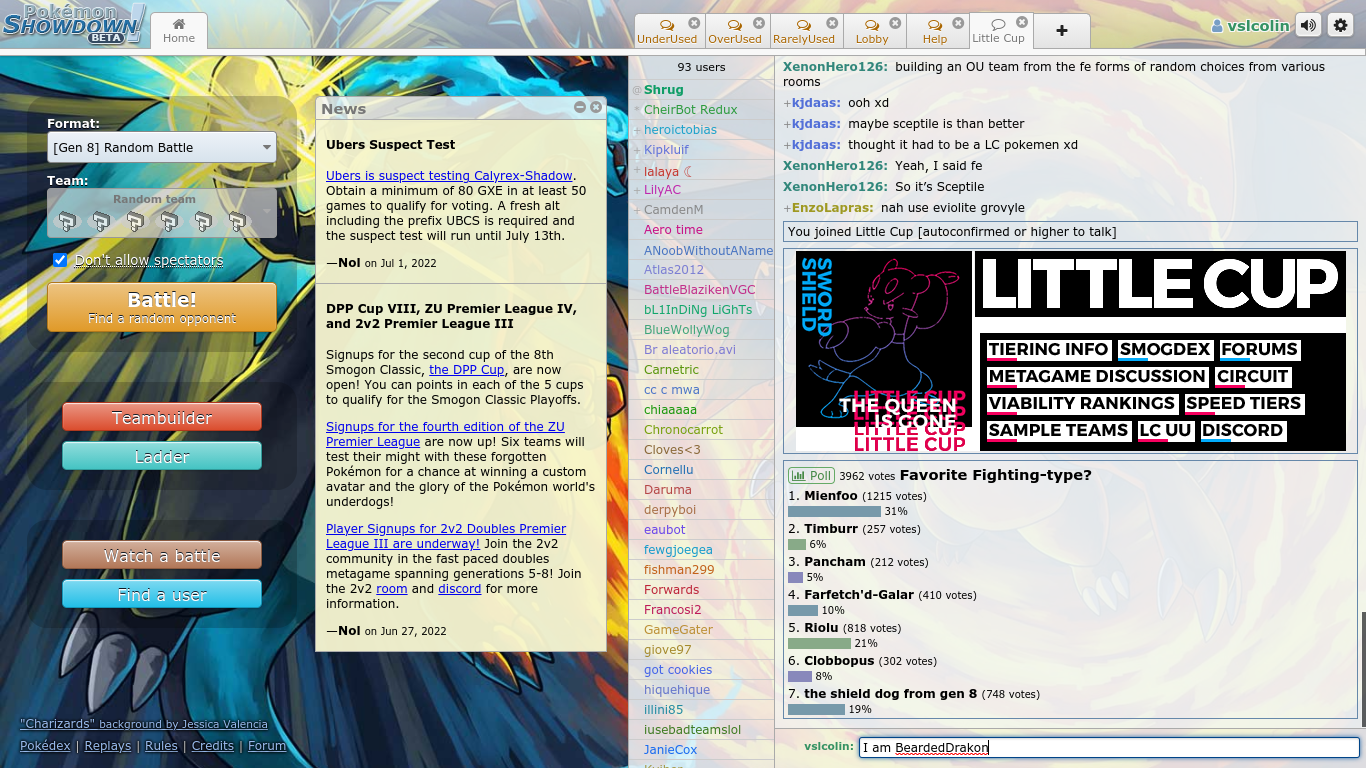Click Find a user button
This screenshot has width=1366, height=768.
(162, 594)
